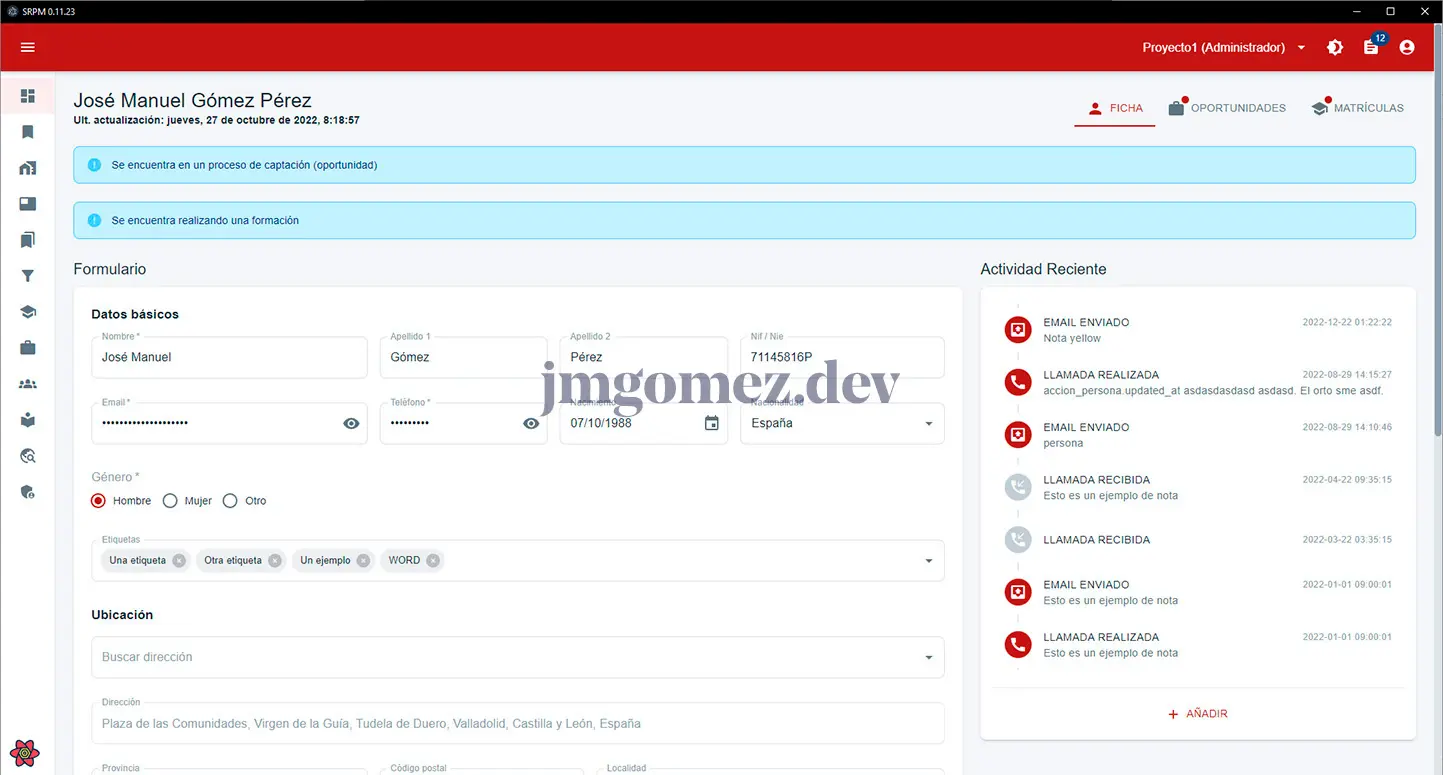Select the Otro gender radio button
Viewport: 1443px width, 775px height.
(230, 501)
